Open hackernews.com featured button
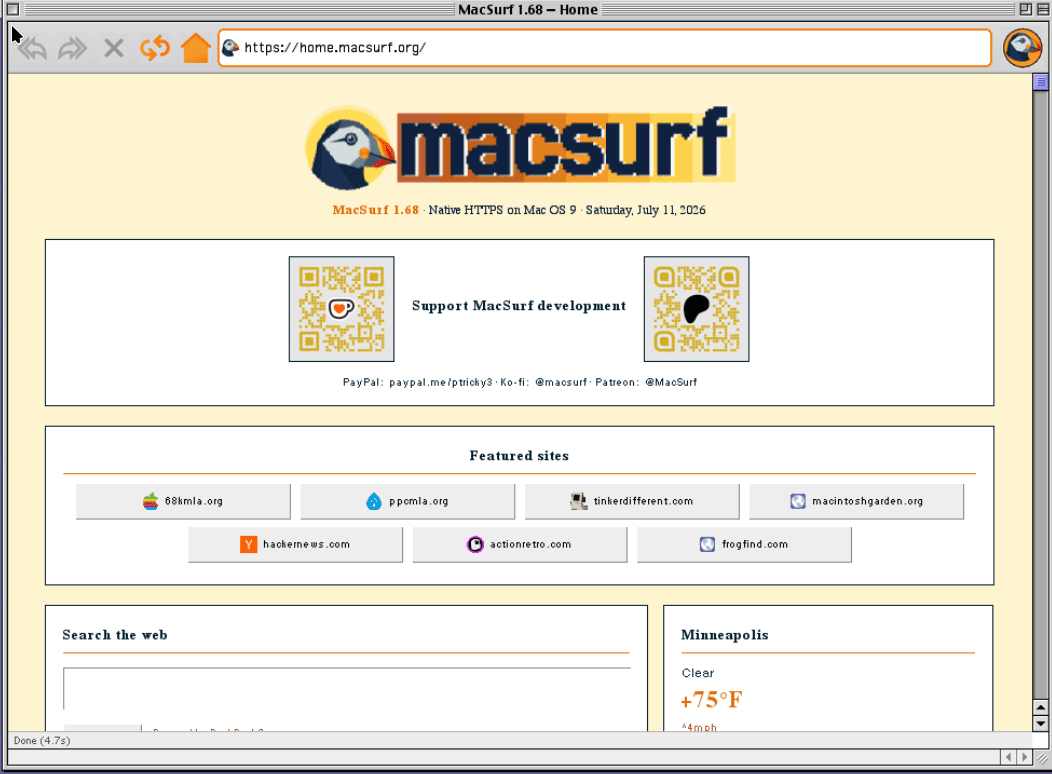The image size is (1052, 774). click(295, 544)
